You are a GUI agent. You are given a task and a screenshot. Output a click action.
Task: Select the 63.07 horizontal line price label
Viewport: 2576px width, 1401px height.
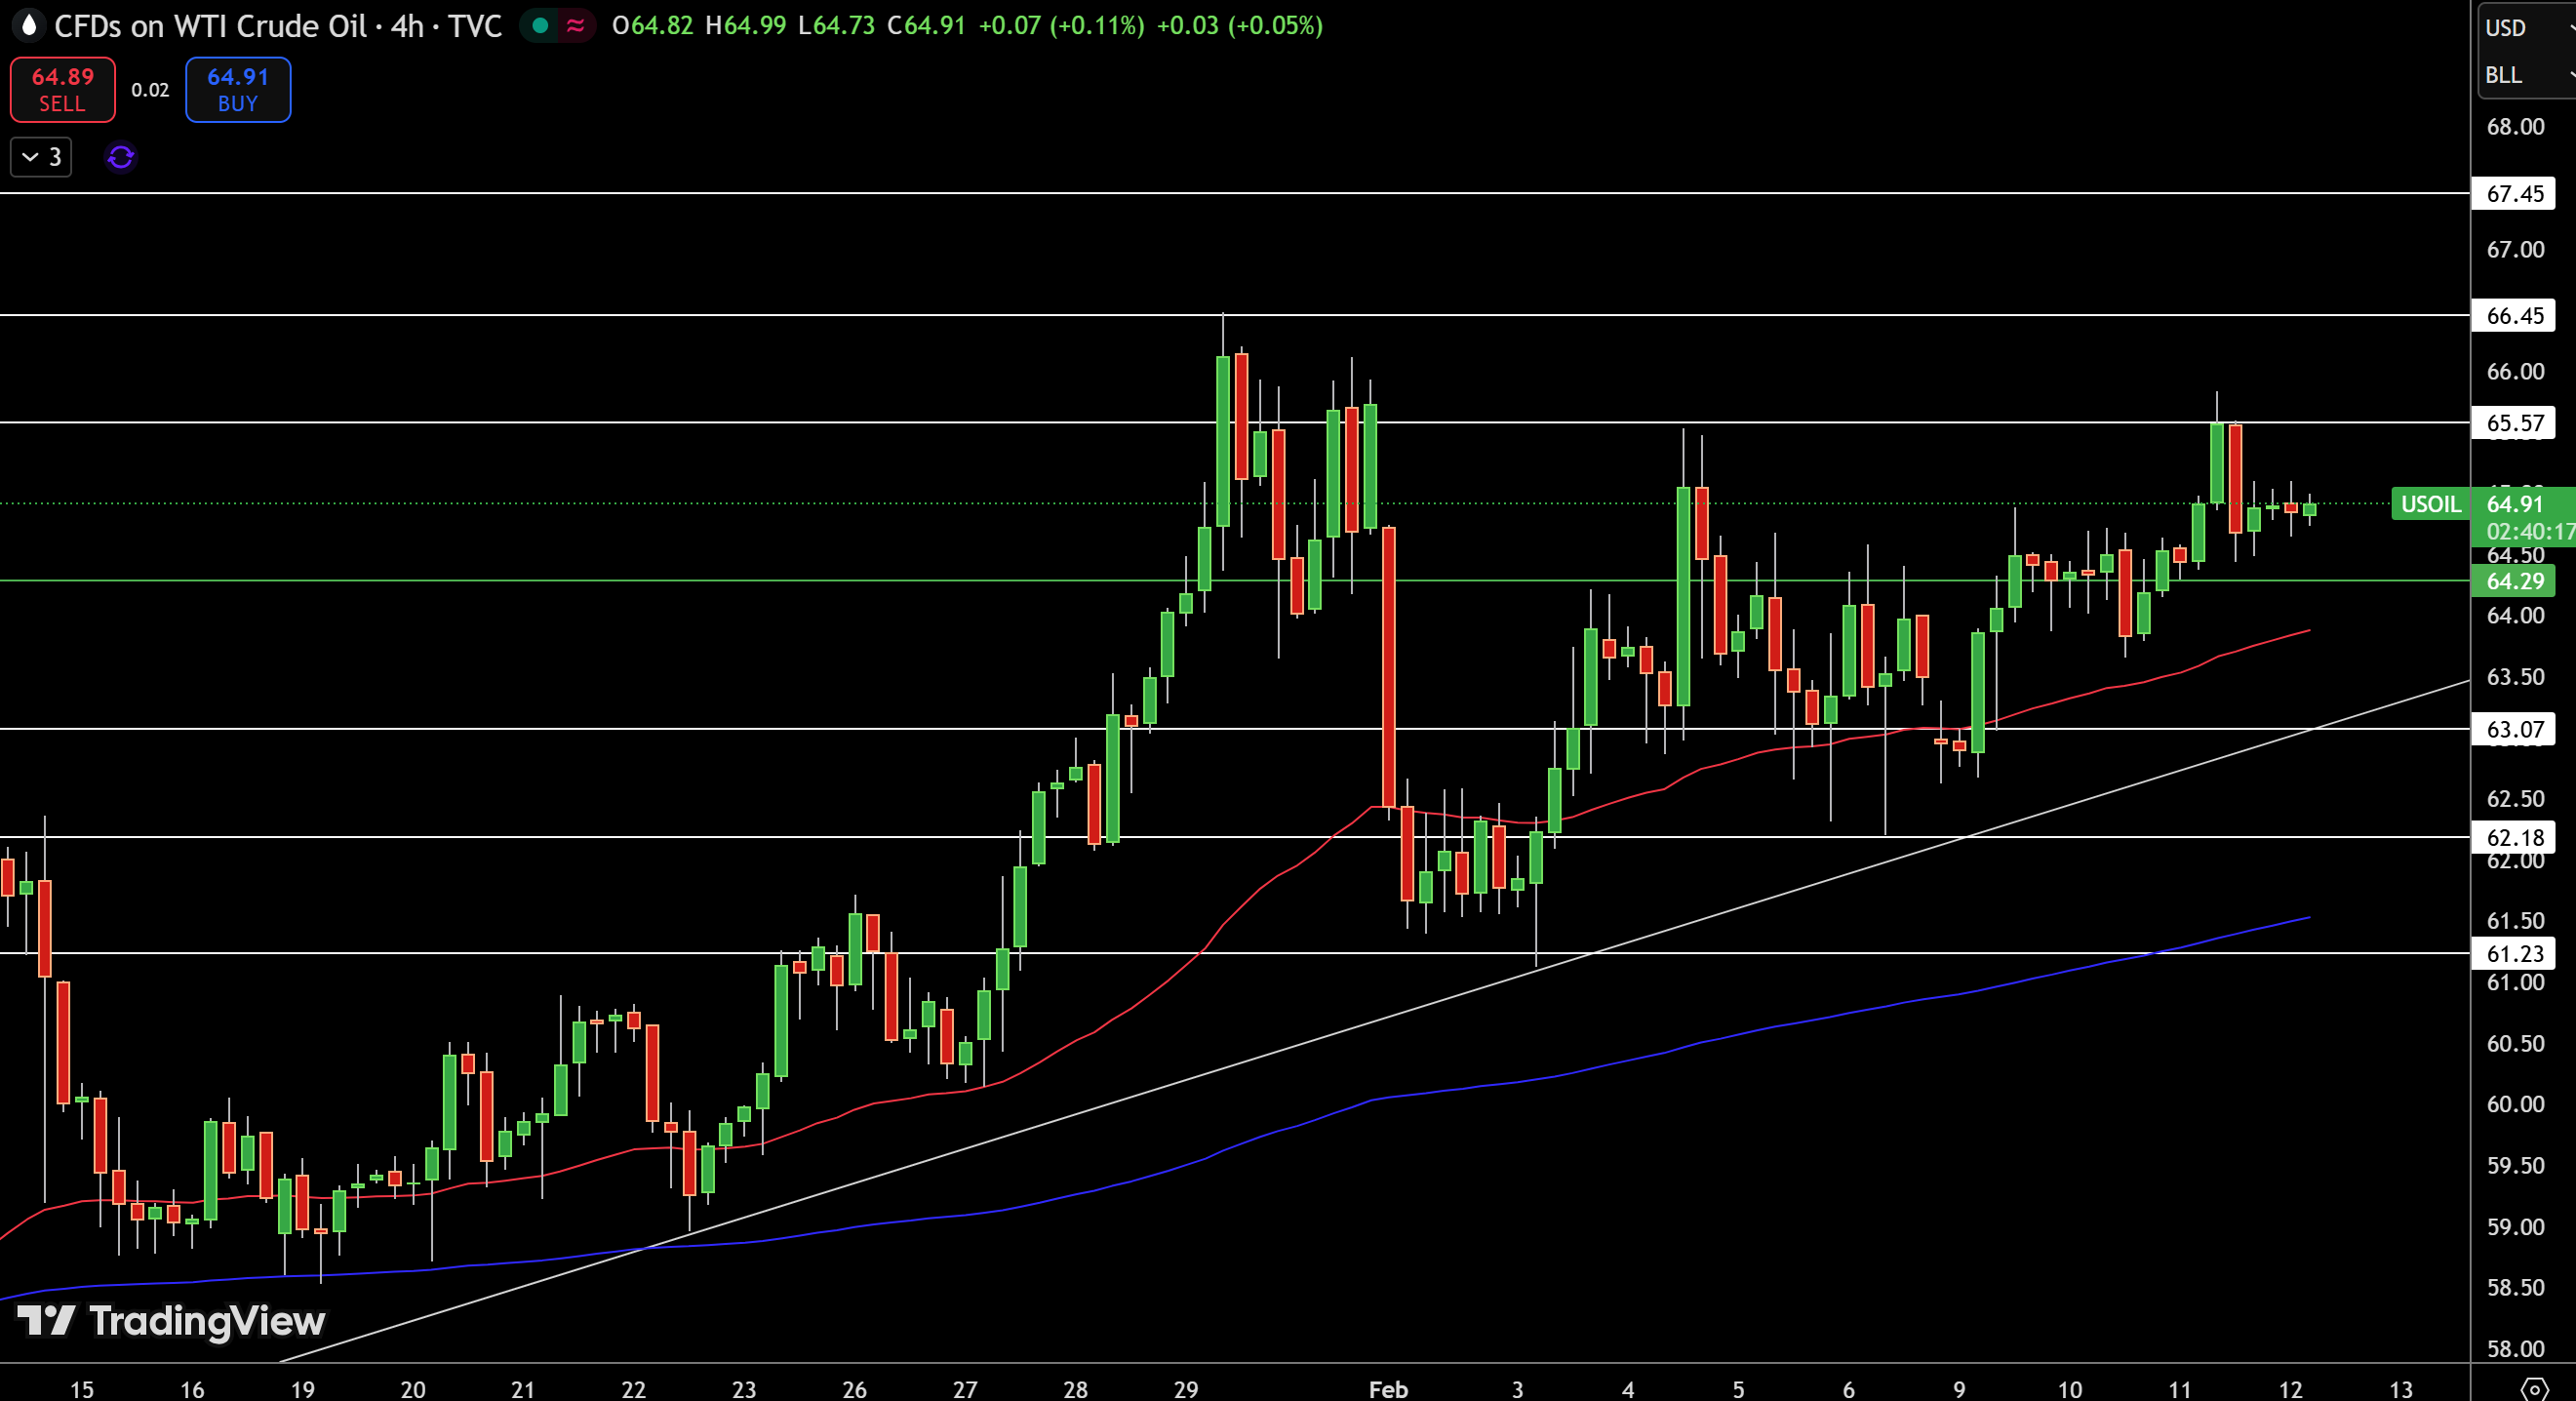pyautogui.click(x=2514, y=729)
